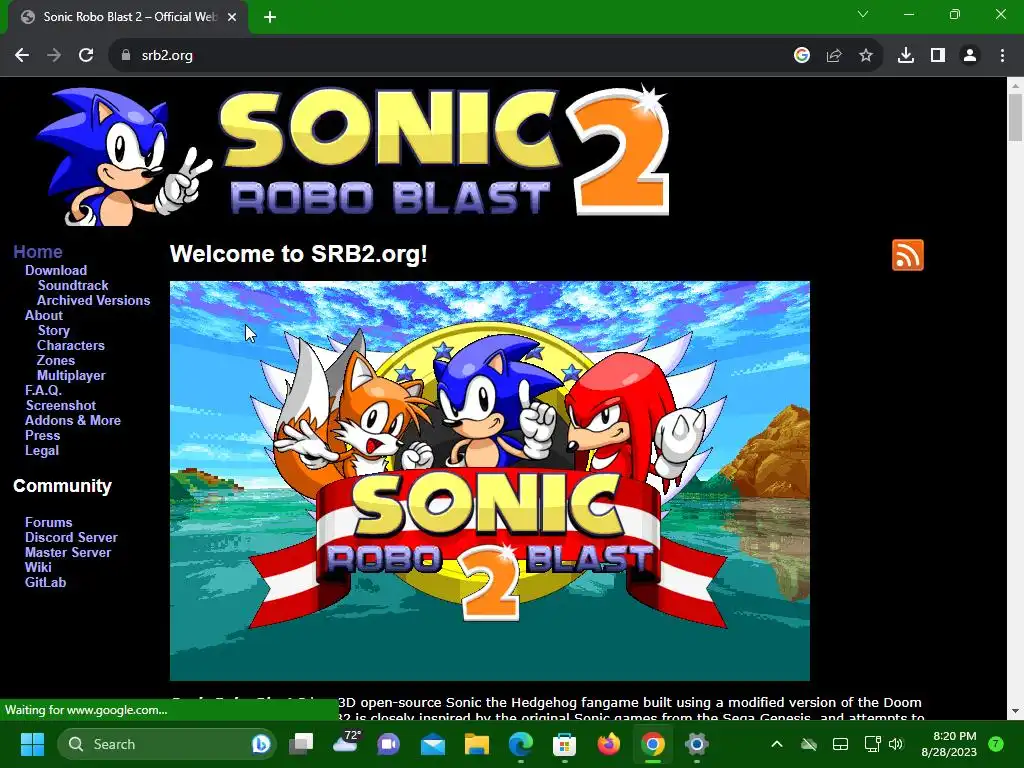Open Bing Chat icon in search box
This screenshot has width=1024, height=768.
(261, 744)
